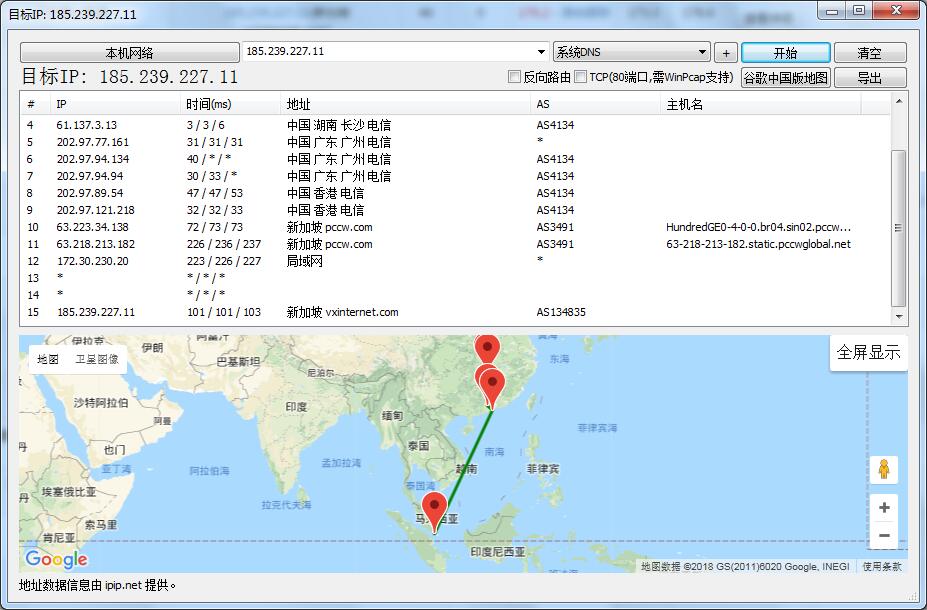This screenshot has width=927, height=610.
Task: Click the plus button beside DNS dropdown
Action: pyautogui.click(x=726, y=53)
